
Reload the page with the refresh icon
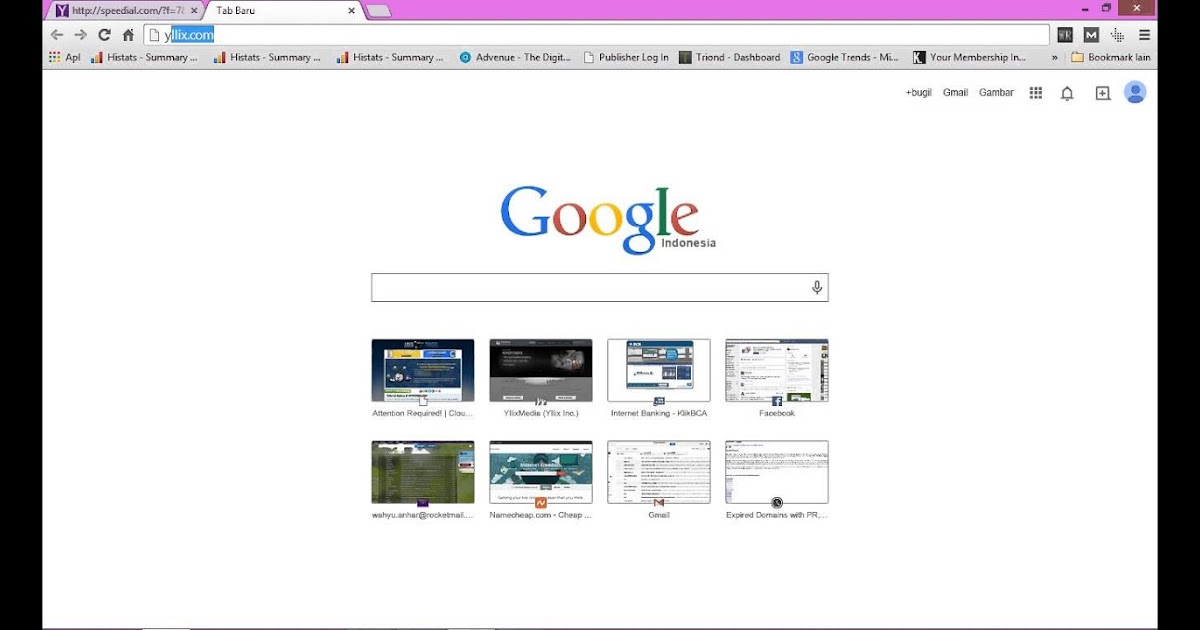pyautogui.click(x=104, y=35)
